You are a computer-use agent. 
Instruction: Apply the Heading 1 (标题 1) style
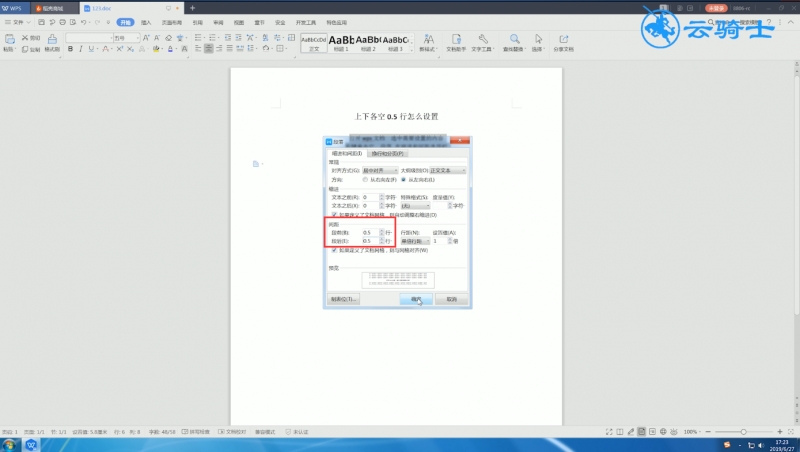(341, 43)
